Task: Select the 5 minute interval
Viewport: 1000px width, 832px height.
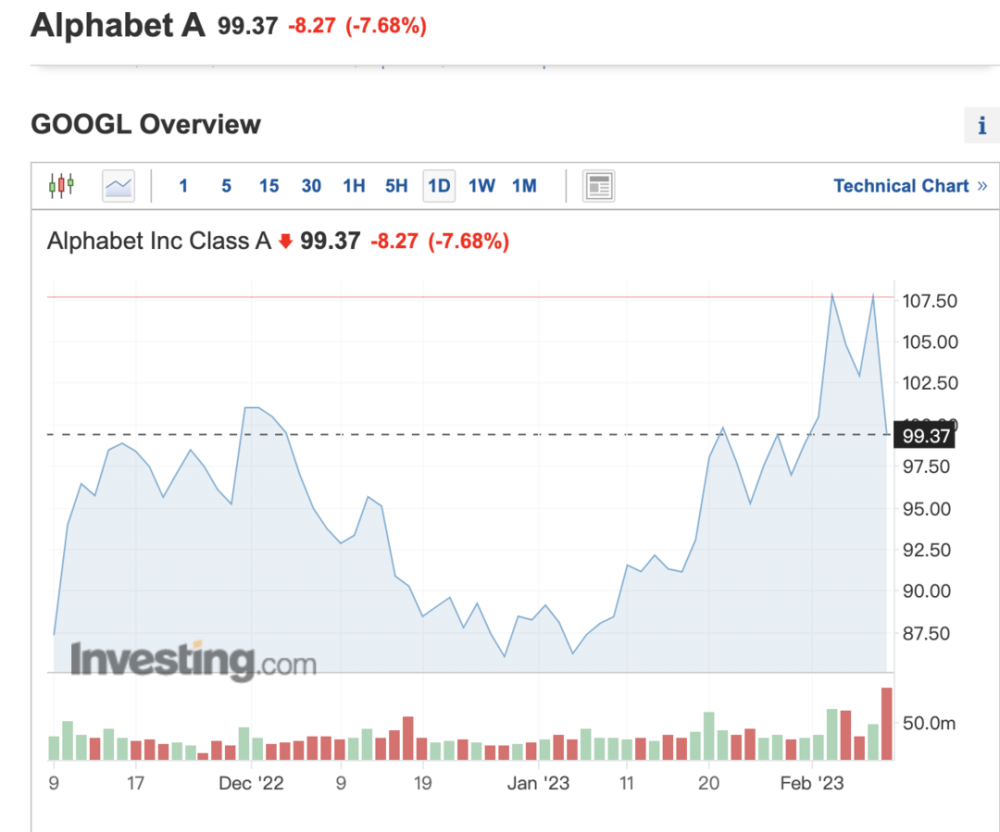Action: [226, 186]
